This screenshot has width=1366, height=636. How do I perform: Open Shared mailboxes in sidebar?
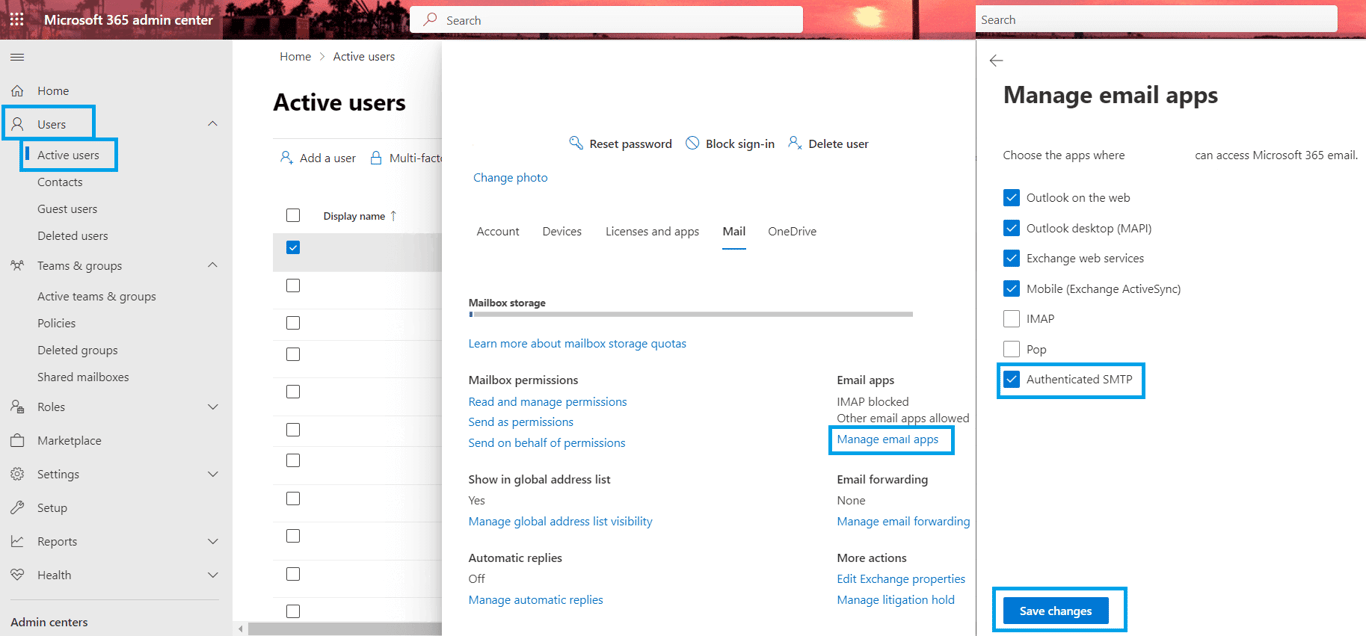(83, 377)
